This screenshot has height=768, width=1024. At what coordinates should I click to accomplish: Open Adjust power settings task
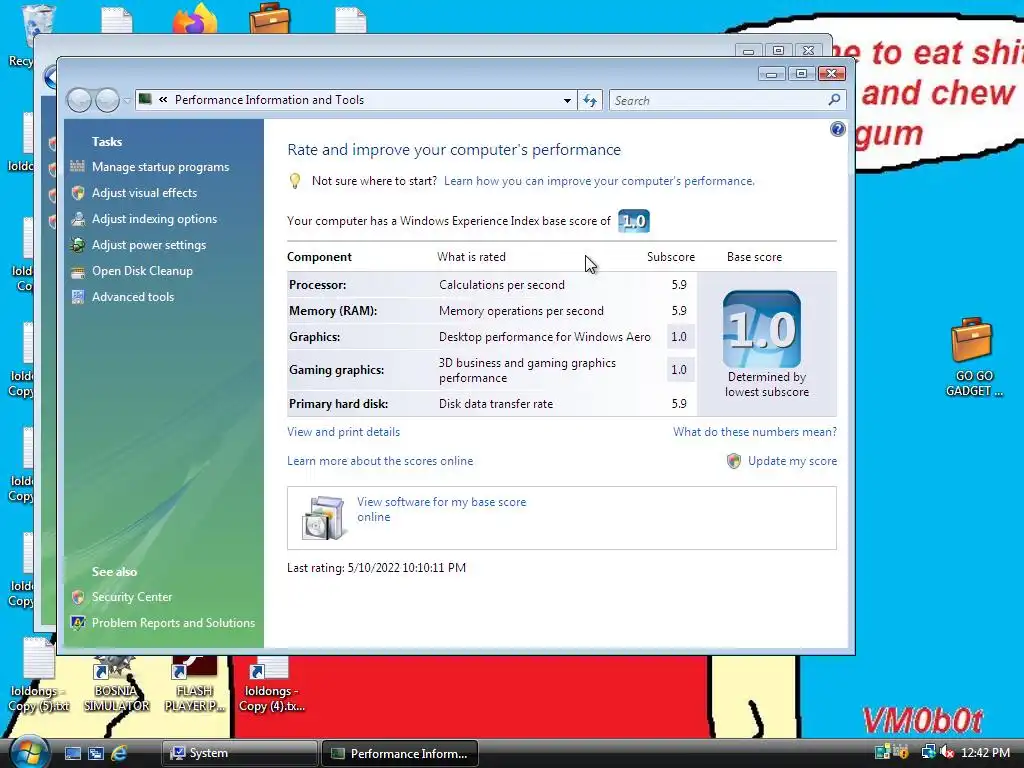149,246
